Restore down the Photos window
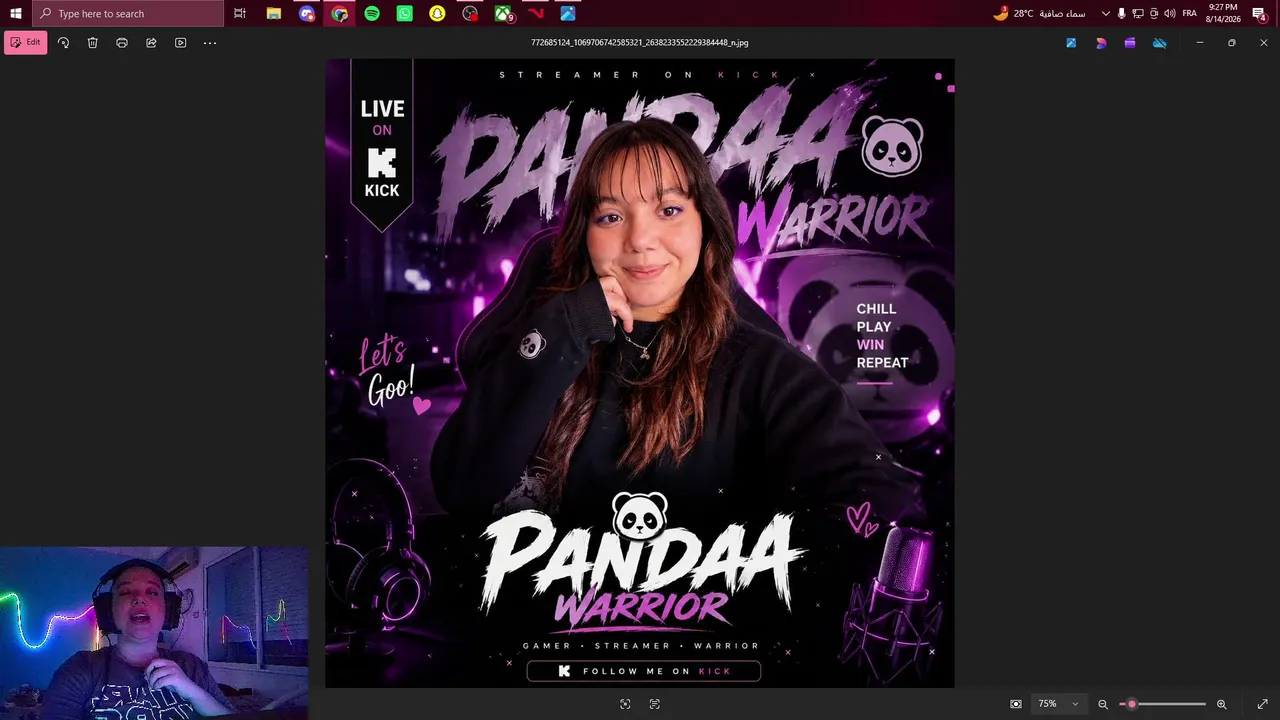The image size is (1280, 720). point(1232,43)
